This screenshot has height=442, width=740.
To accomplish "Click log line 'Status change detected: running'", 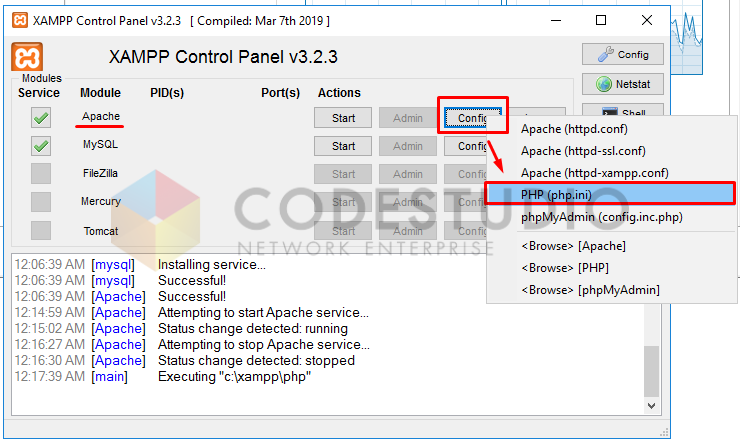I will [253, 329].
